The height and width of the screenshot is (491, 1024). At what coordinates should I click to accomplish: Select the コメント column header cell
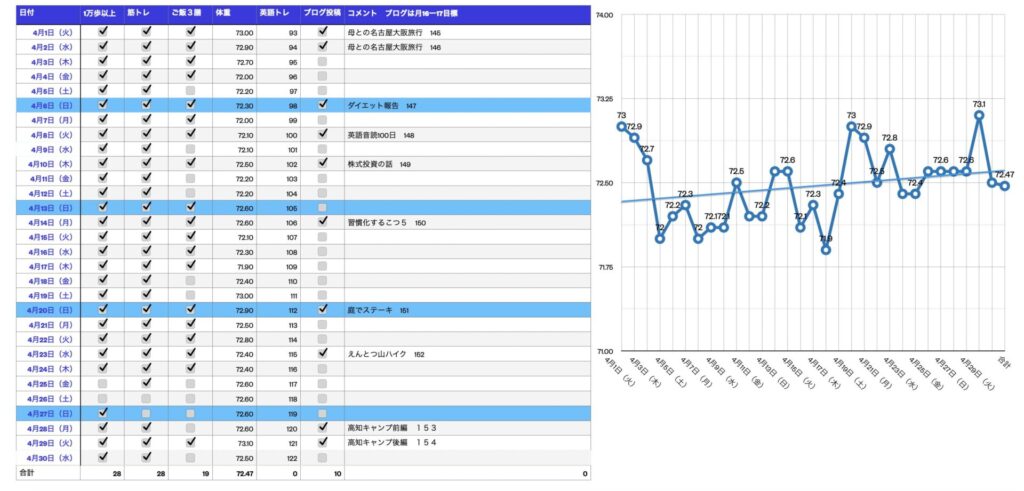[x=468, y=14]
